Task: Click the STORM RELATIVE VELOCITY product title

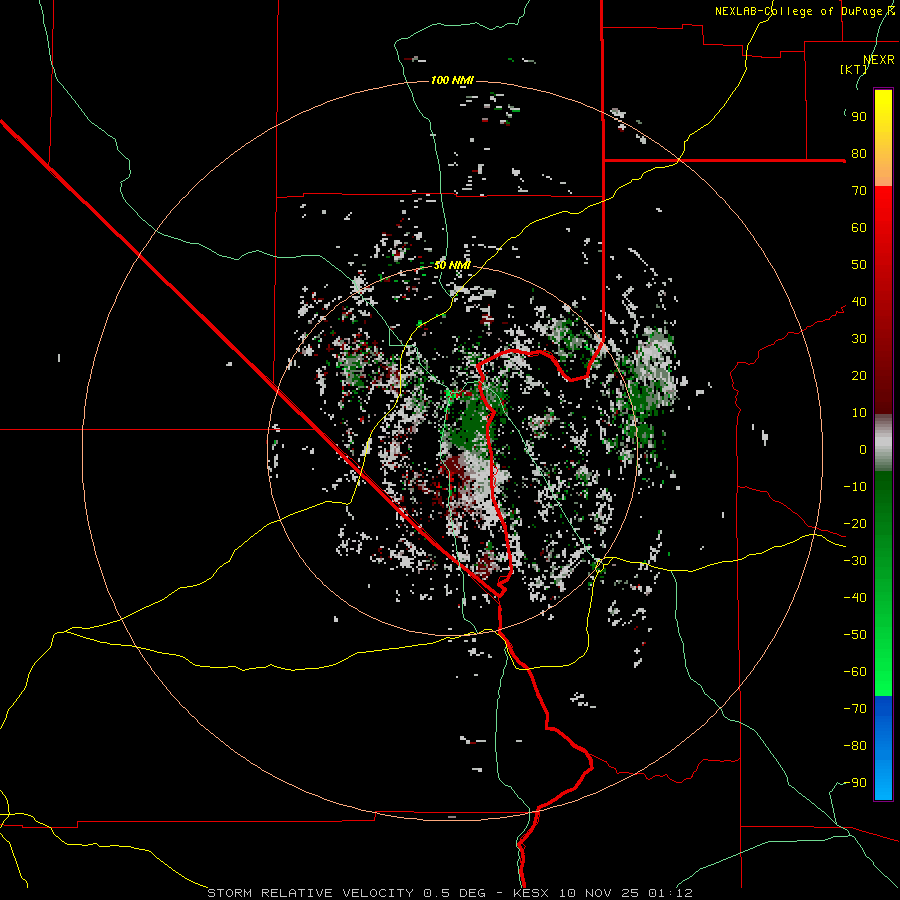Action: (x=312, y=893)
